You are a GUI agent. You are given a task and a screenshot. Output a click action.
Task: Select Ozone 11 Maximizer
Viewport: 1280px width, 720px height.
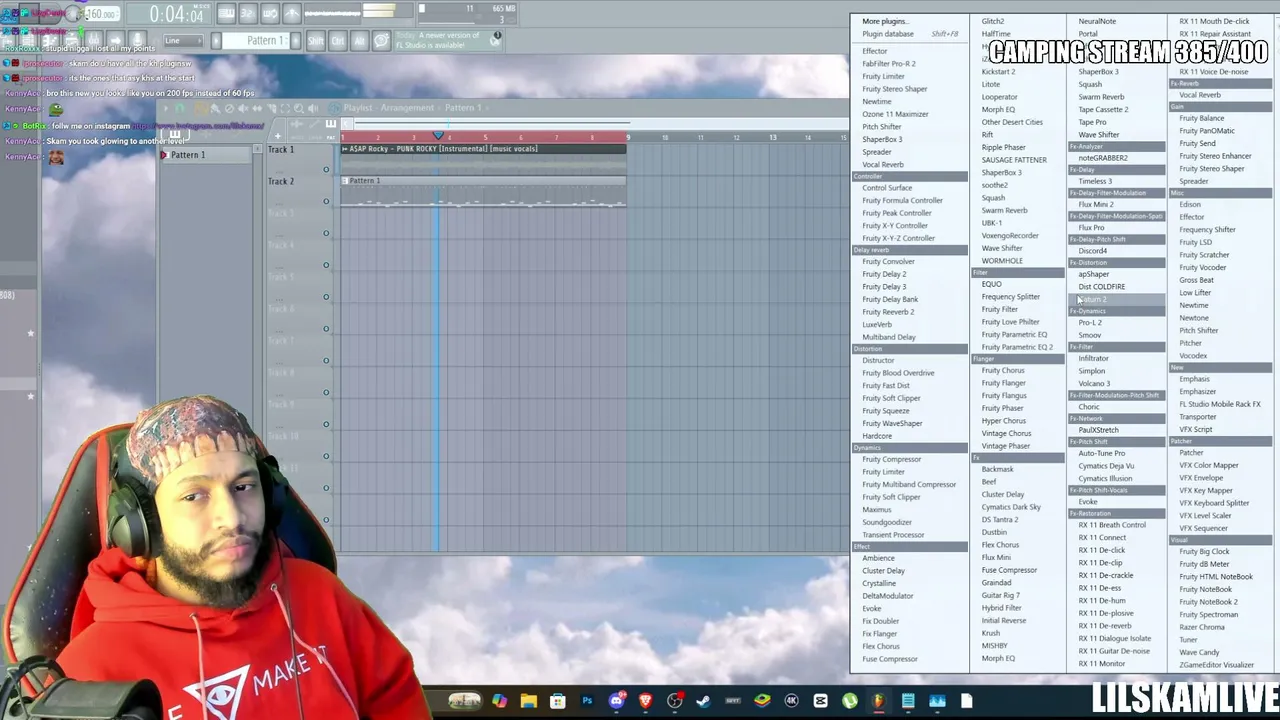click(895, 114)
